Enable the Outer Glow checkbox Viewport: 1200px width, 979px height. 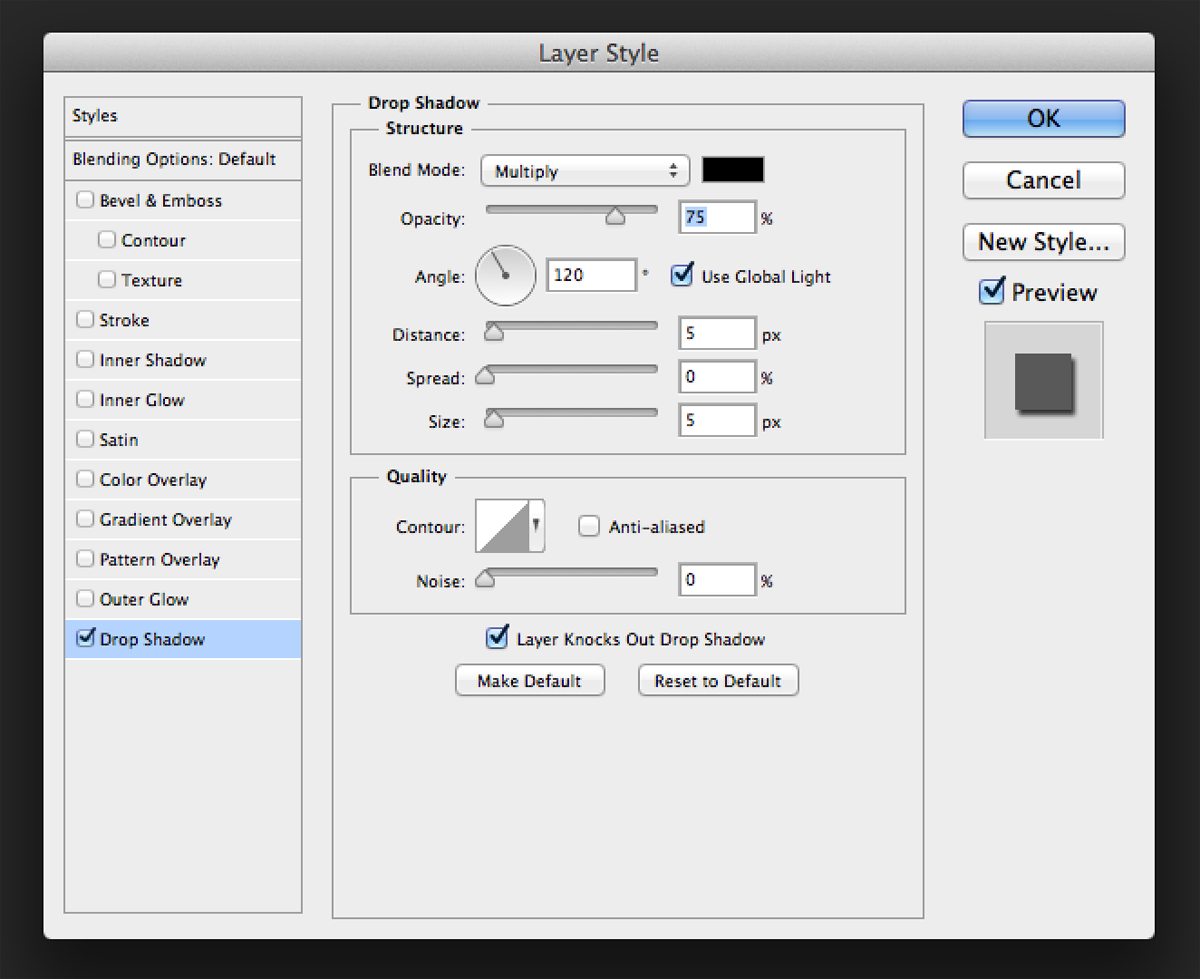[x=85, y=600]
